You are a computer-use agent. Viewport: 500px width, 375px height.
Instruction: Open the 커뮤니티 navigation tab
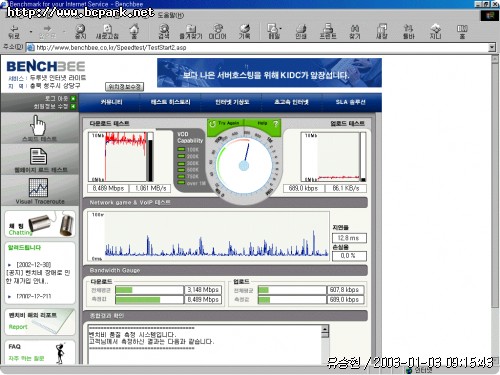112,102
